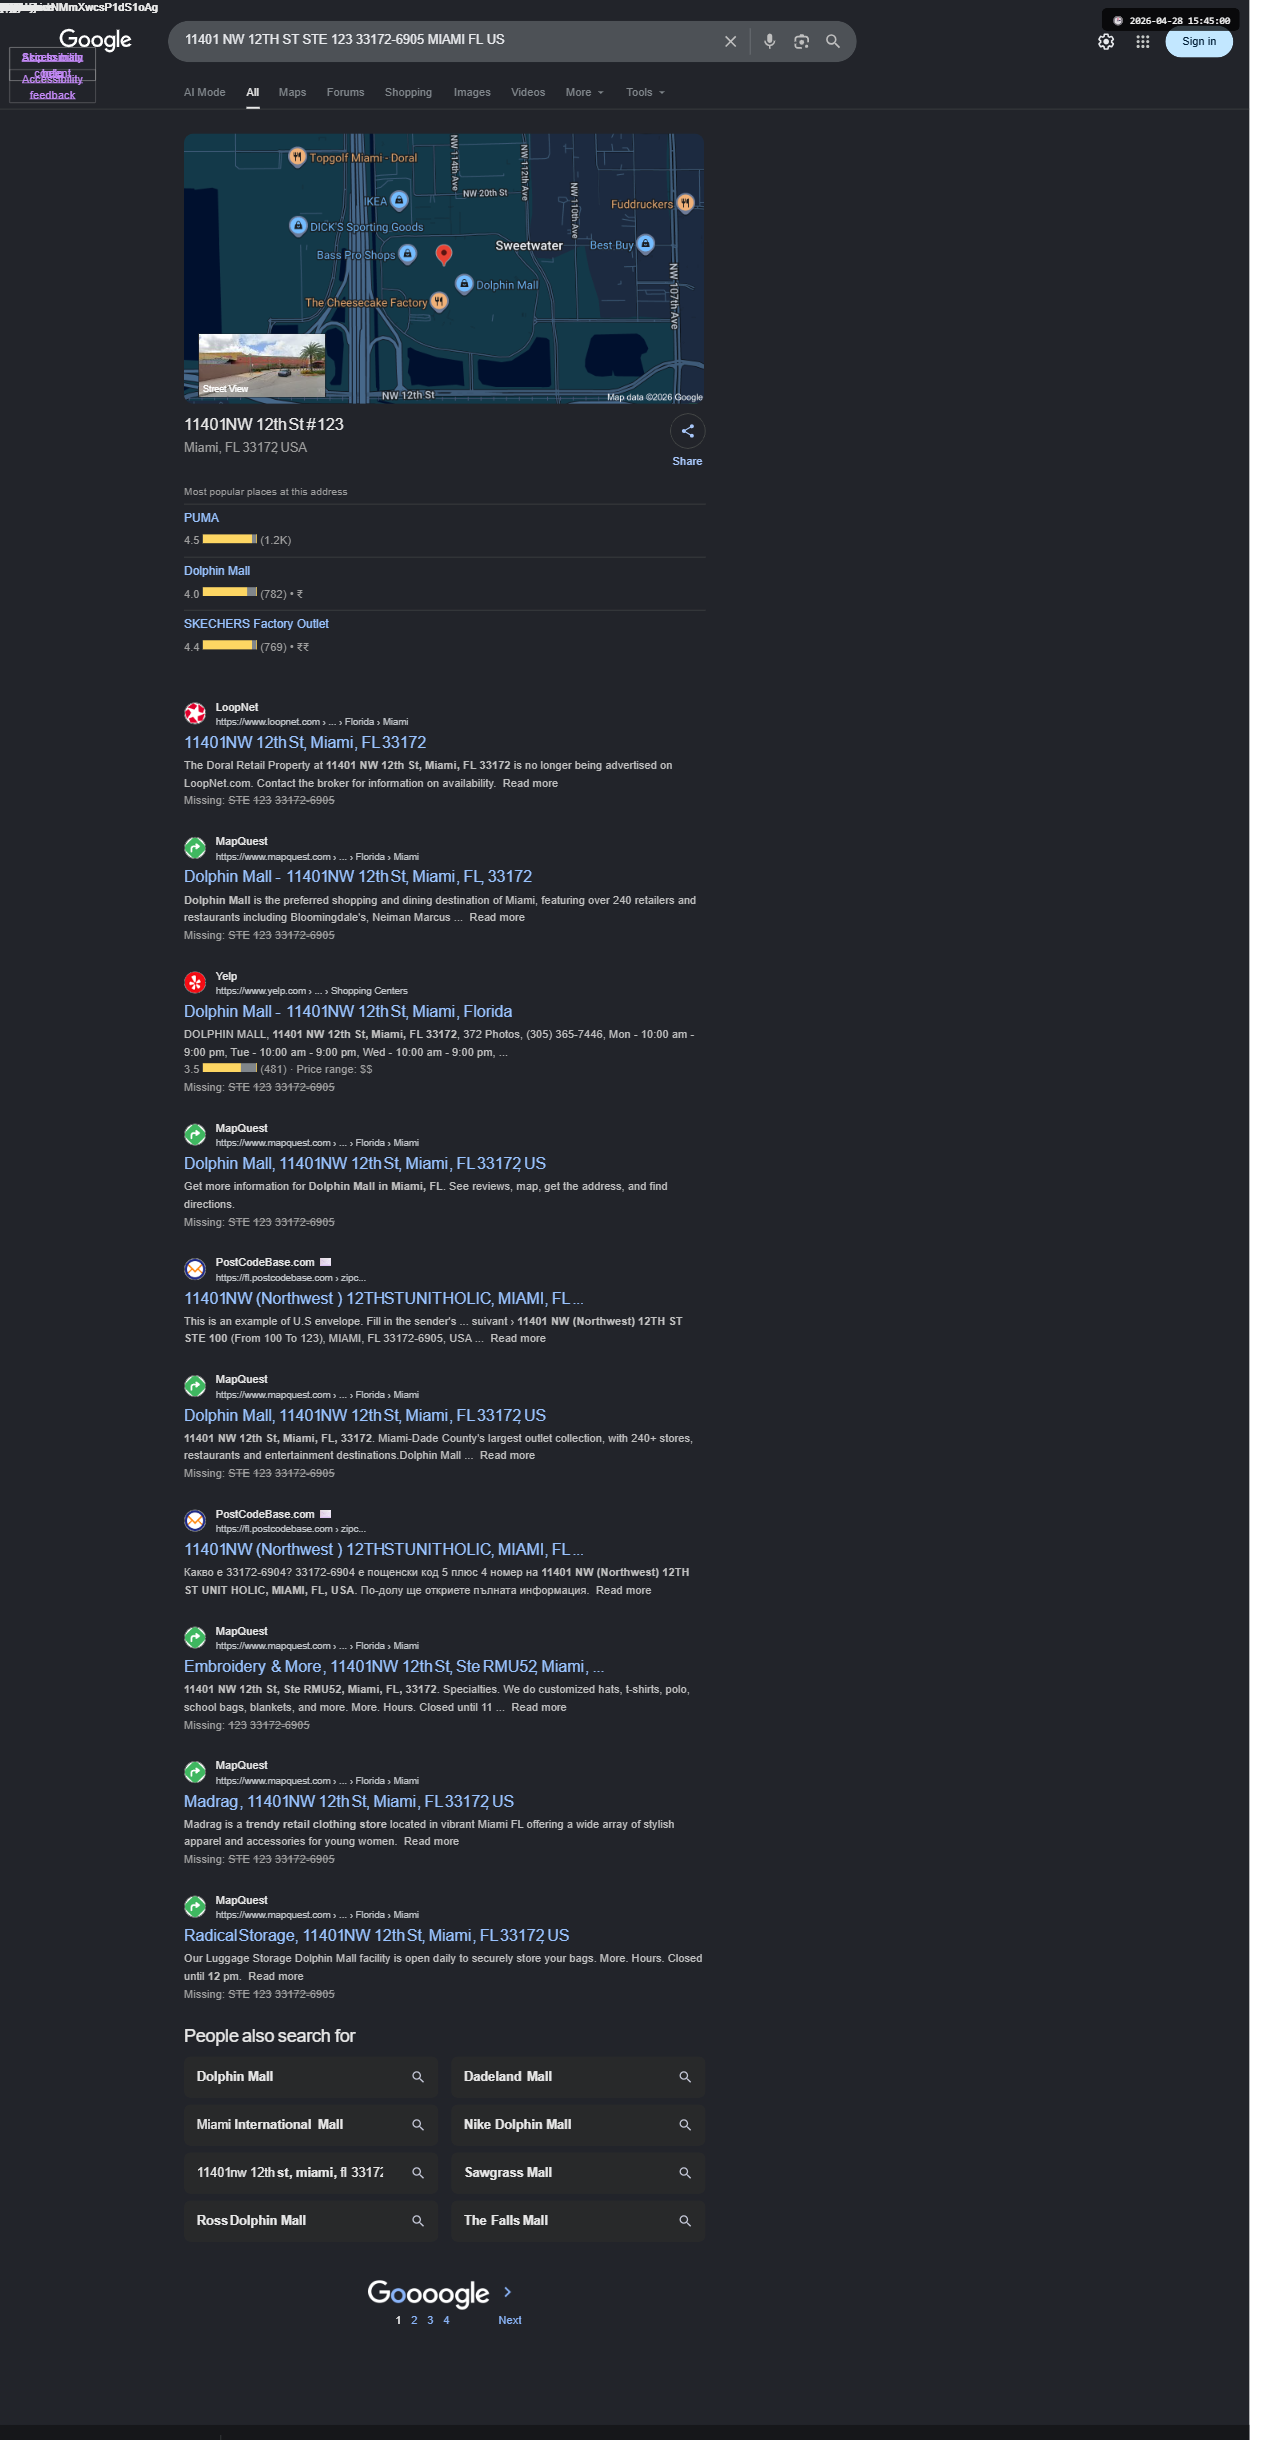Go to results page 3
This screenshot has width=1264, height=2440.
click(x=430, y=2320)
